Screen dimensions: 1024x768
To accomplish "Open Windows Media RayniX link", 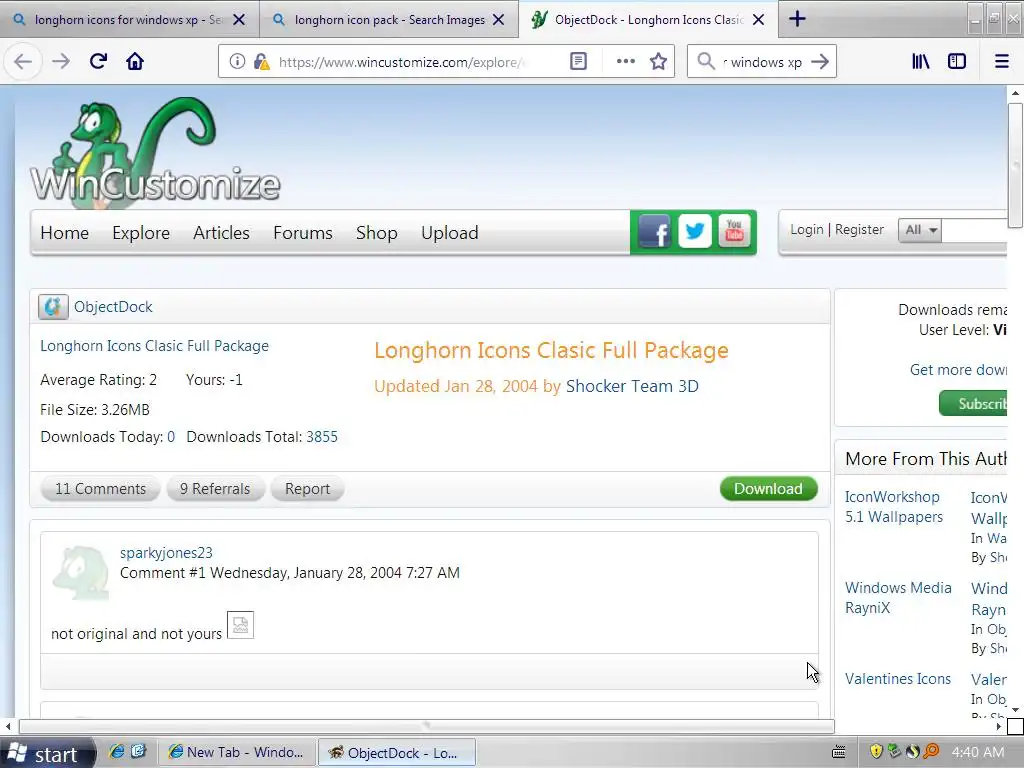I will point(898,598).
